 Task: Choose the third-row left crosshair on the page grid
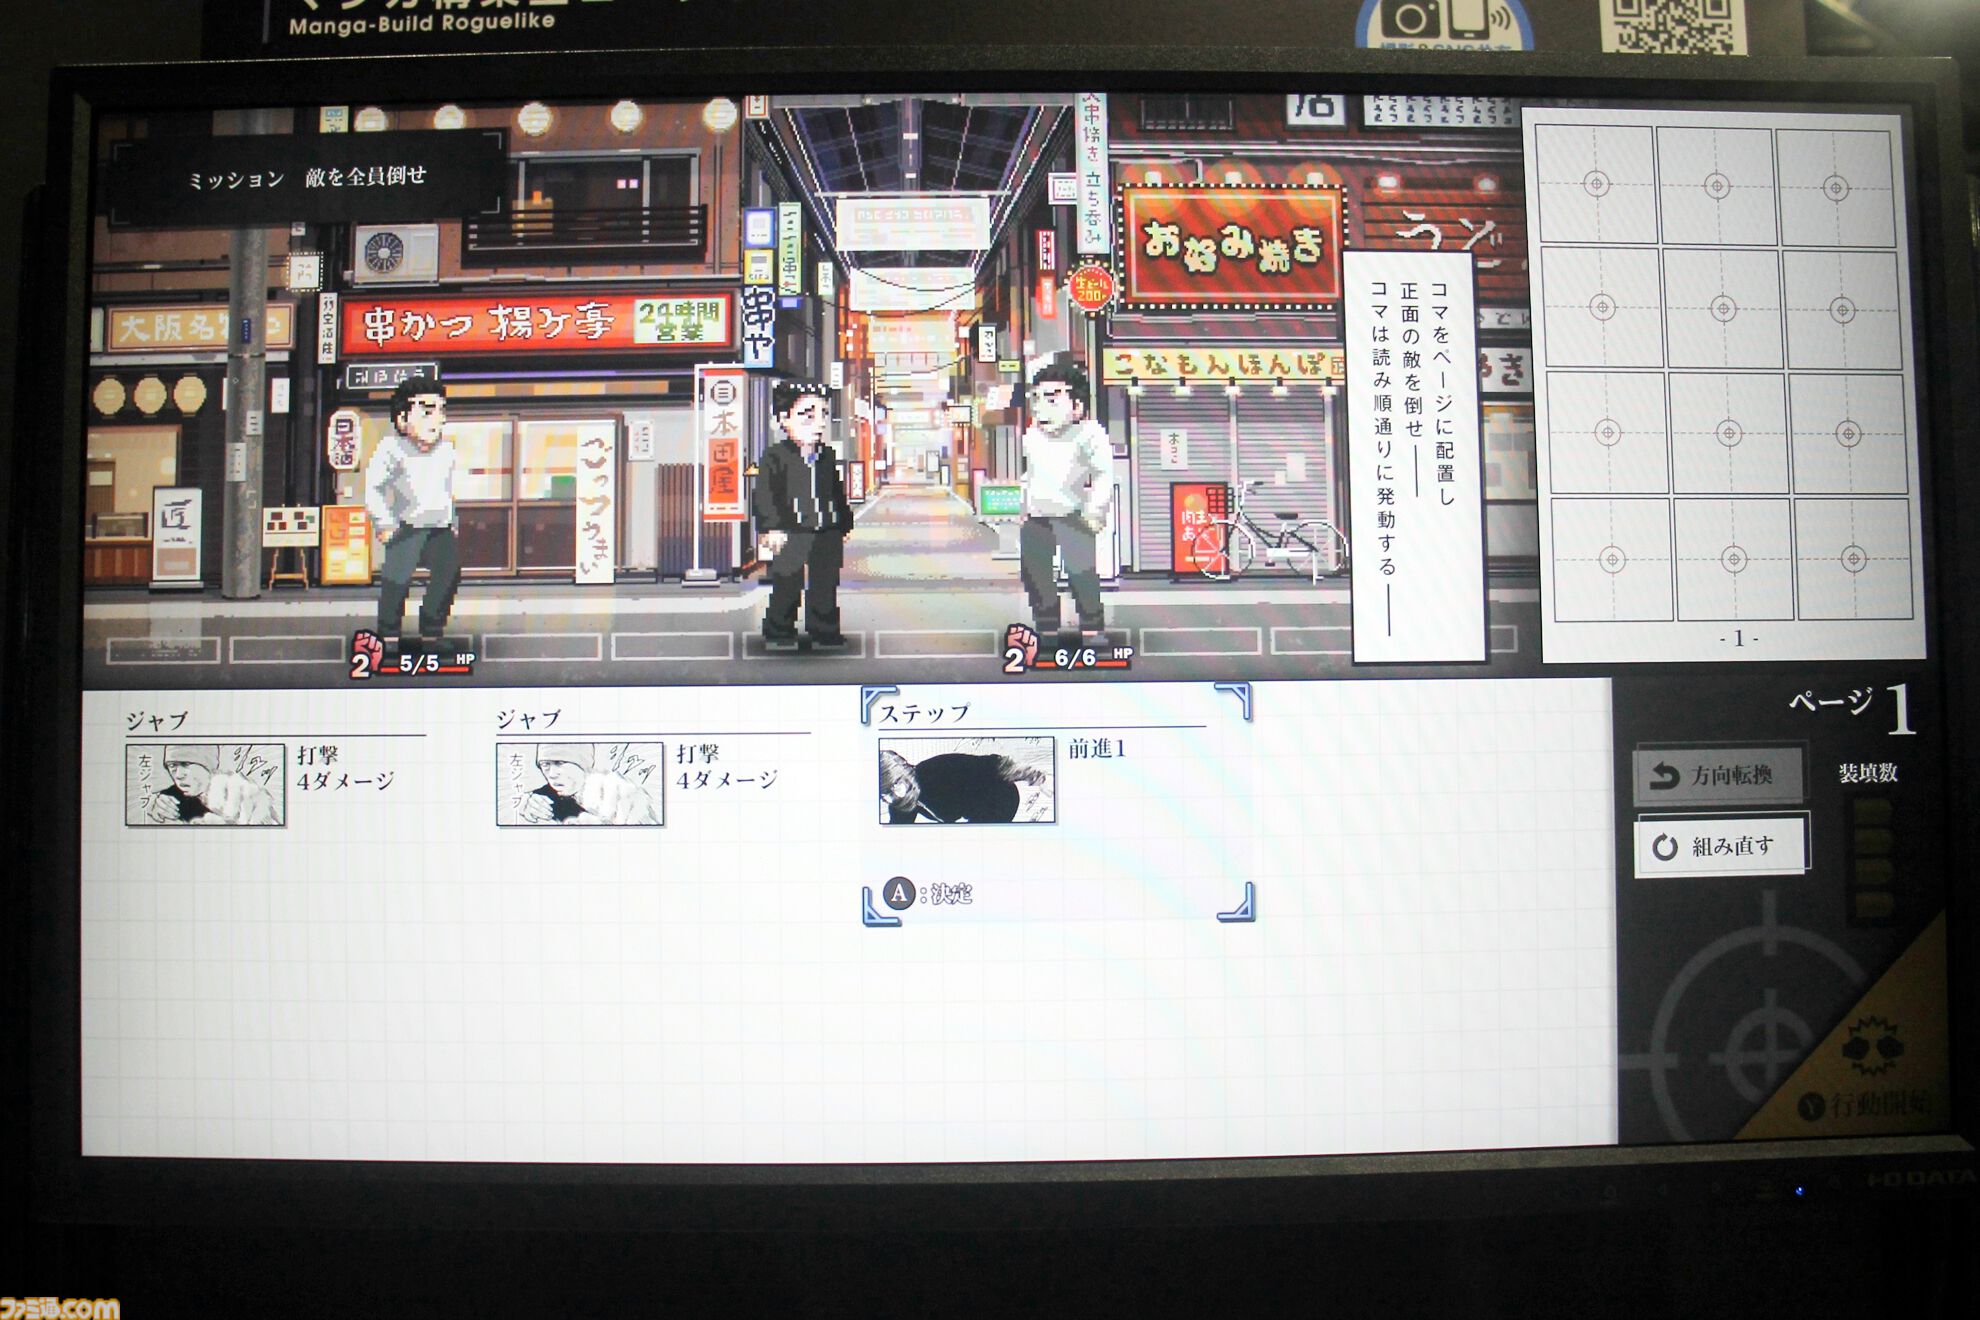click(1607, 432)
